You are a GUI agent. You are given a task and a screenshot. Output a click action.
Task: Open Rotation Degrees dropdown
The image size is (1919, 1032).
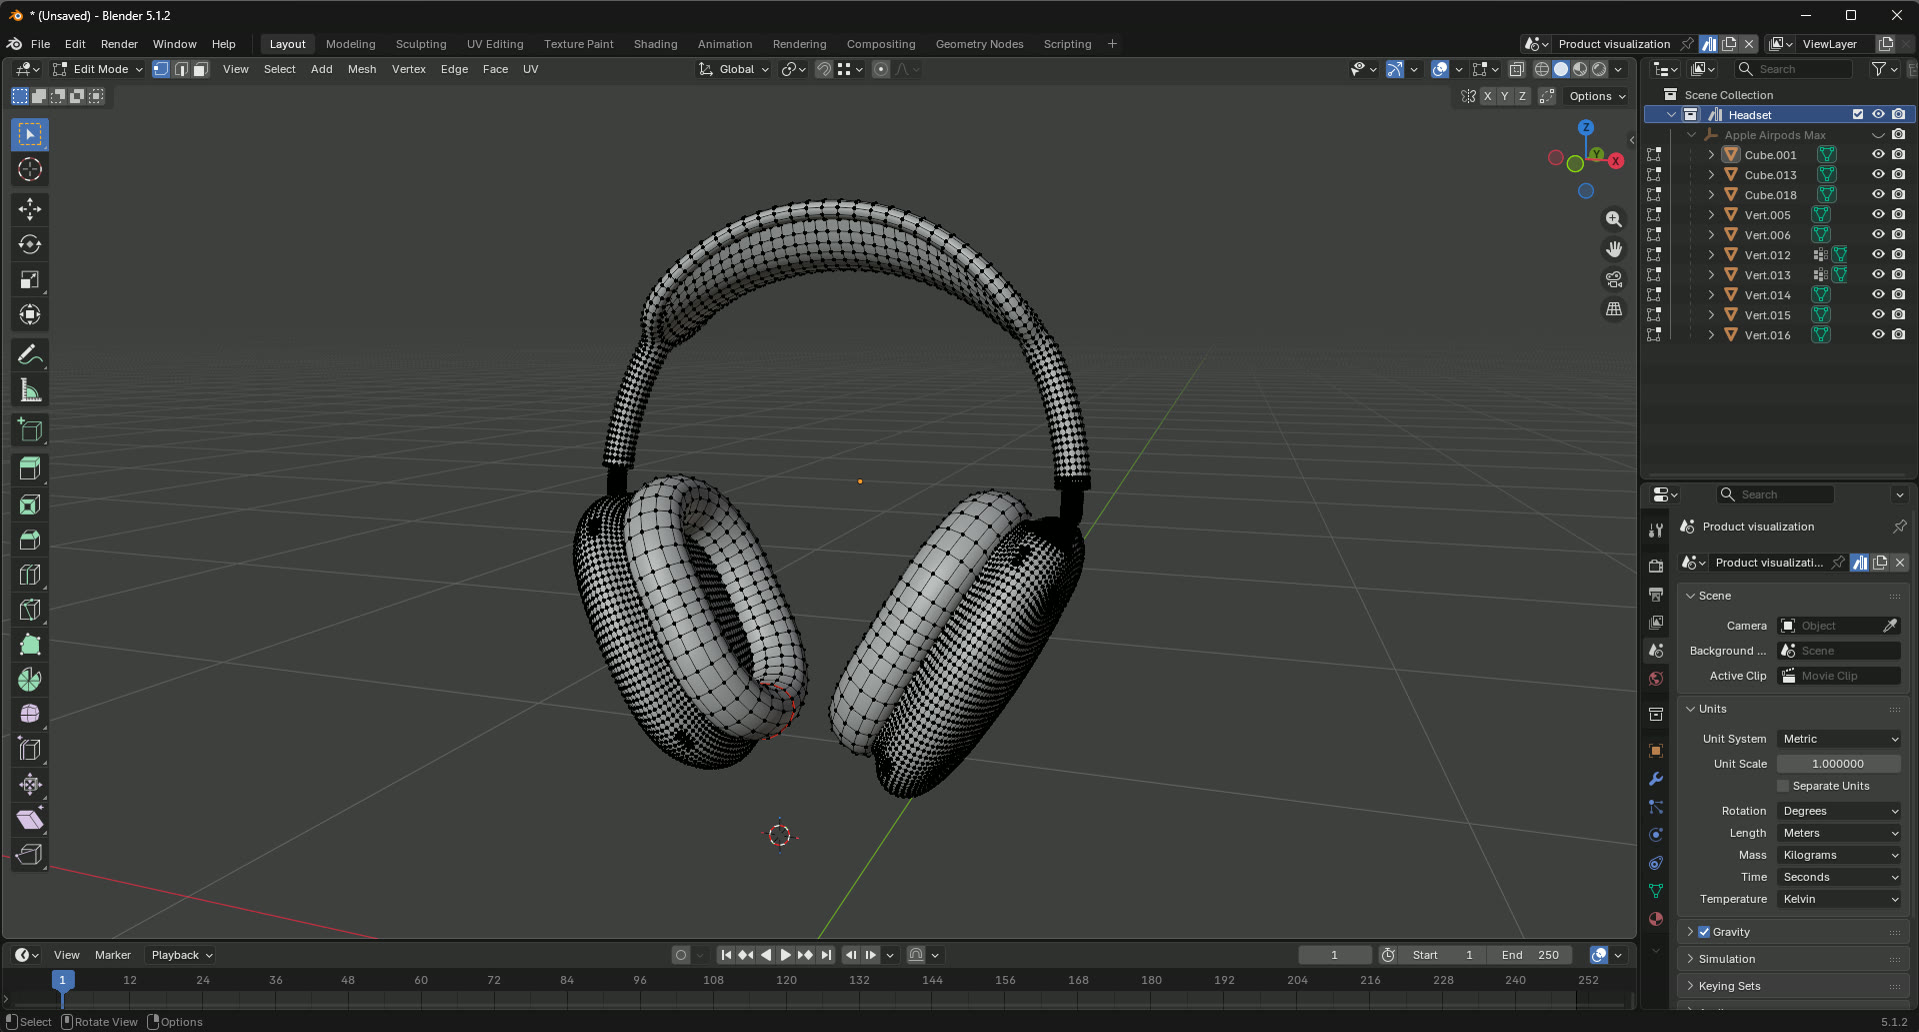click(1839, 811)
